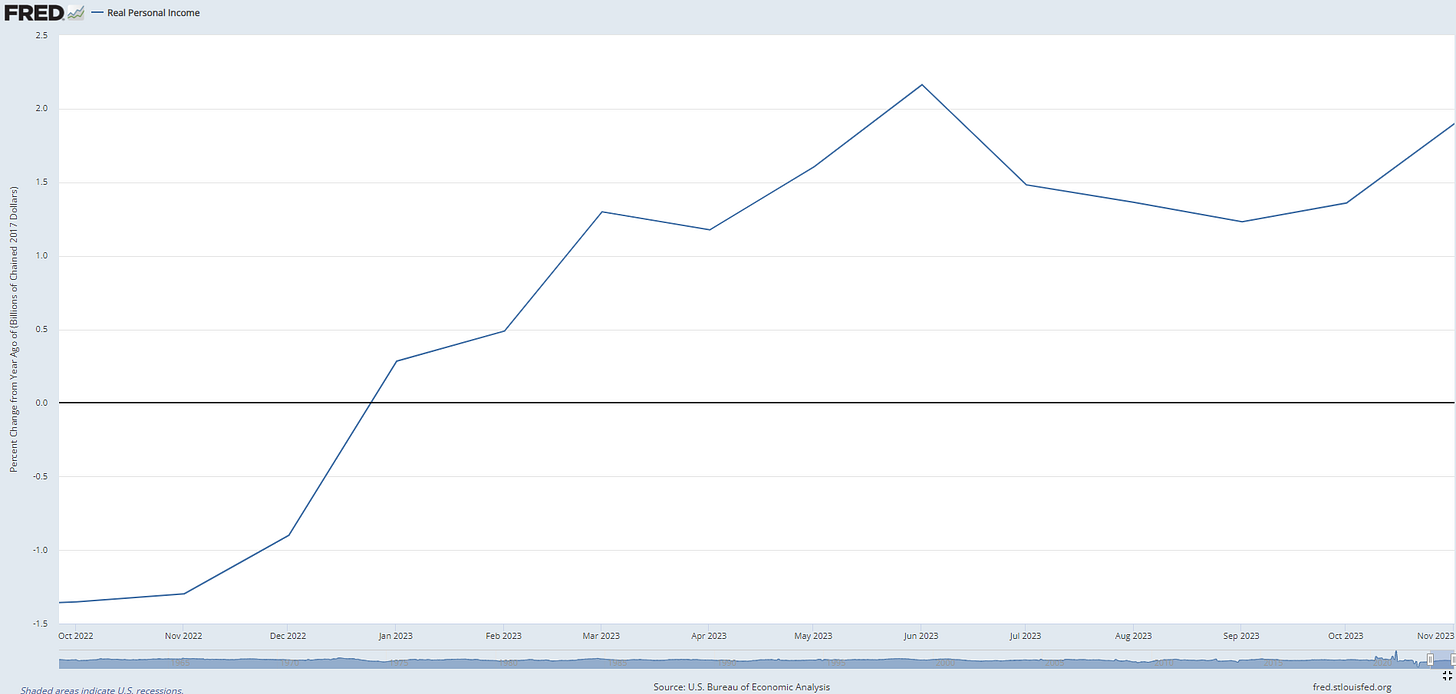Click the Shaded areas indicate U.S. recessions note
Viewport: 1456px width, 694px height.
(102, 690)
